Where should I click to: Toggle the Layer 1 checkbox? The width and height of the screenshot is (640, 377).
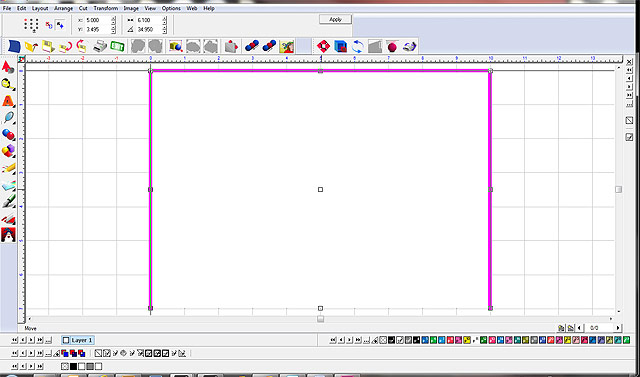pos(66,340)
